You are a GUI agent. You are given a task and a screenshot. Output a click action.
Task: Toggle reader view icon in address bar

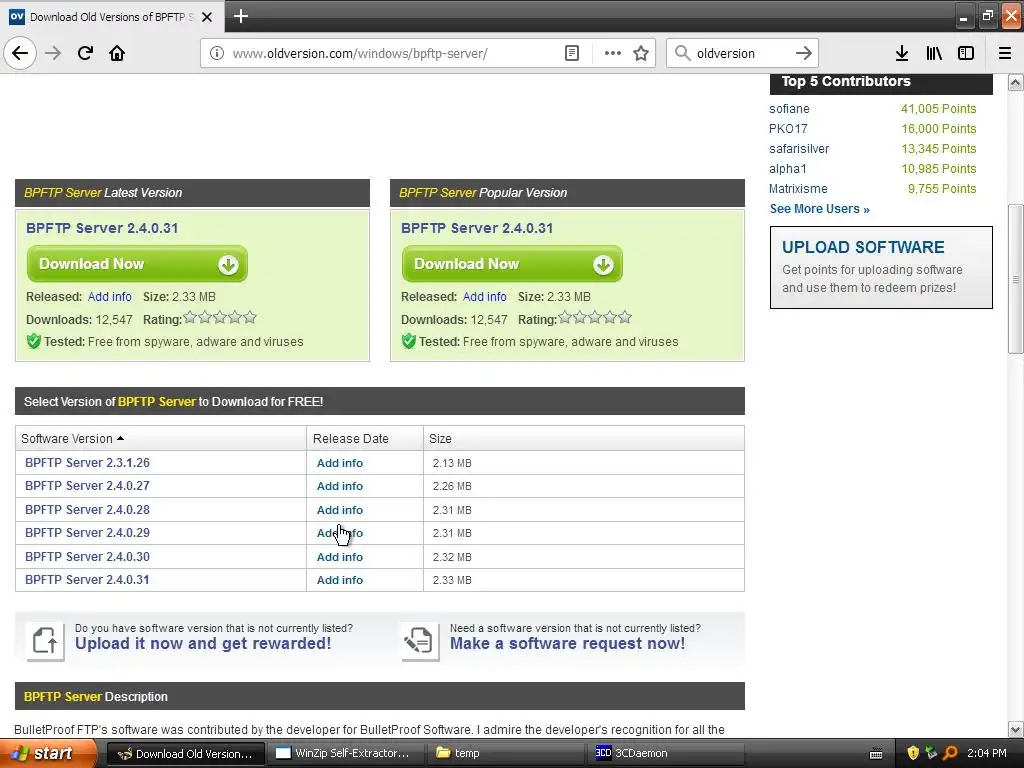click(571, 53)
